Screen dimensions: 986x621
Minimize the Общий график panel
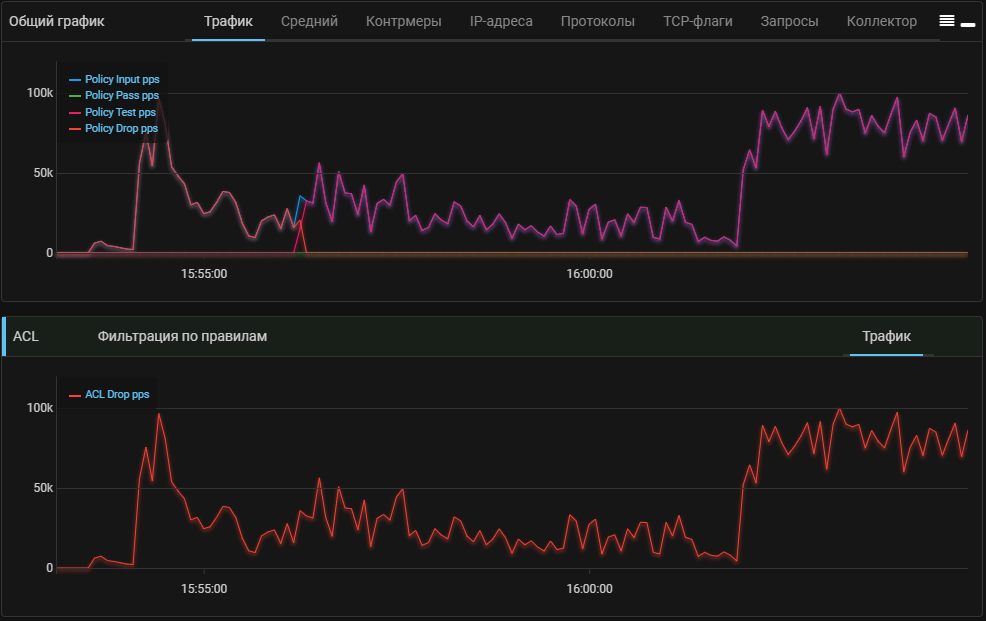[x=968, y=22]
